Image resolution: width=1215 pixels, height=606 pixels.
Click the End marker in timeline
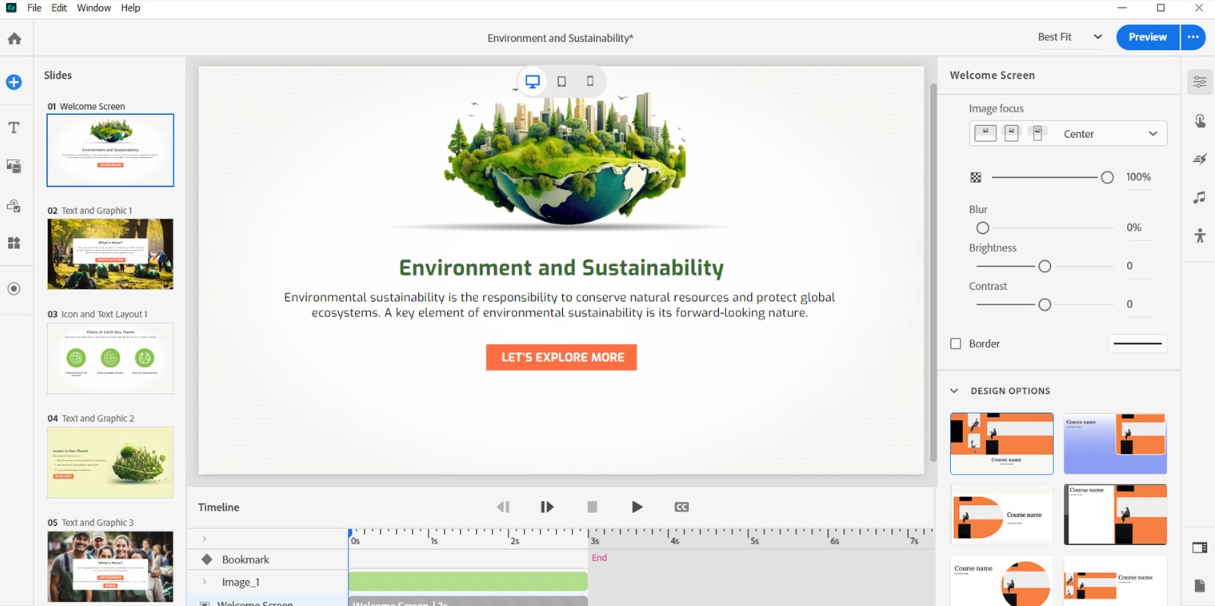(599, 558)
